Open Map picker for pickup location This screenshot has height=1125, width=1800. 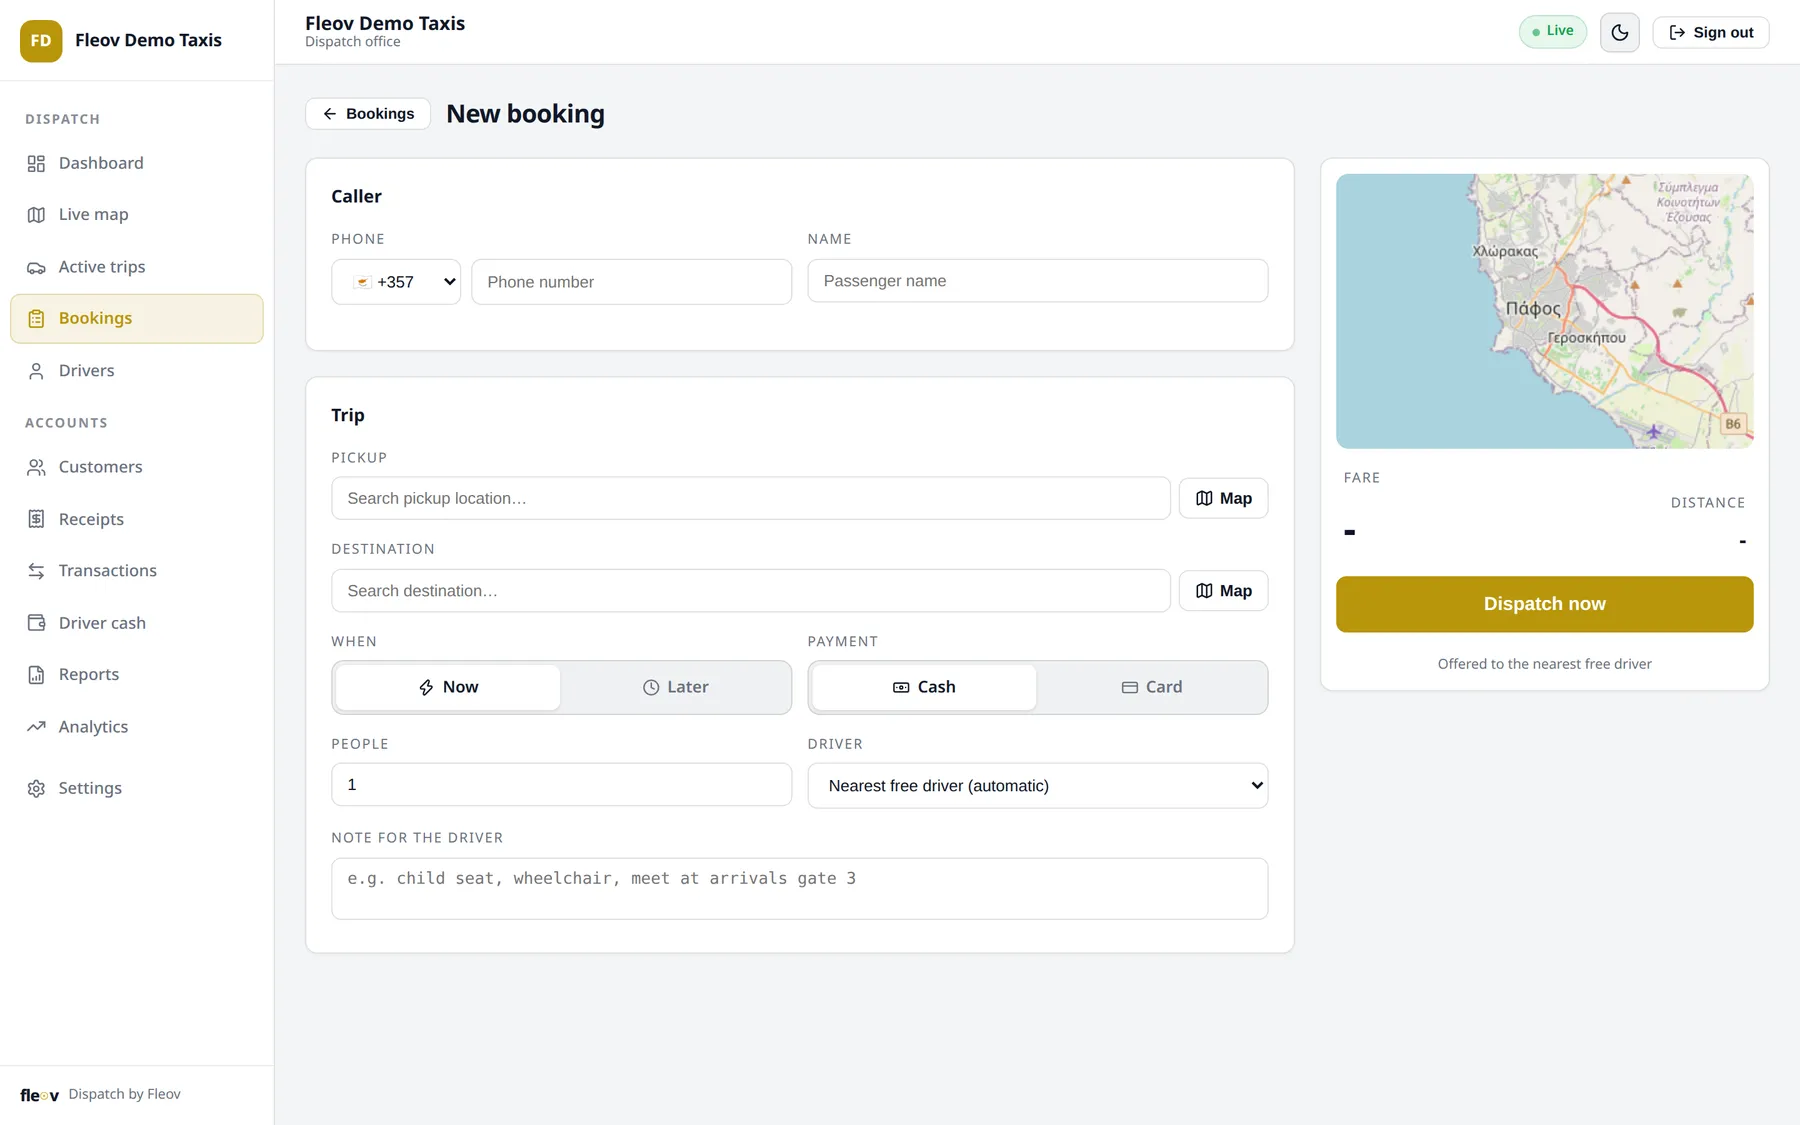(x=1224, y=498)
